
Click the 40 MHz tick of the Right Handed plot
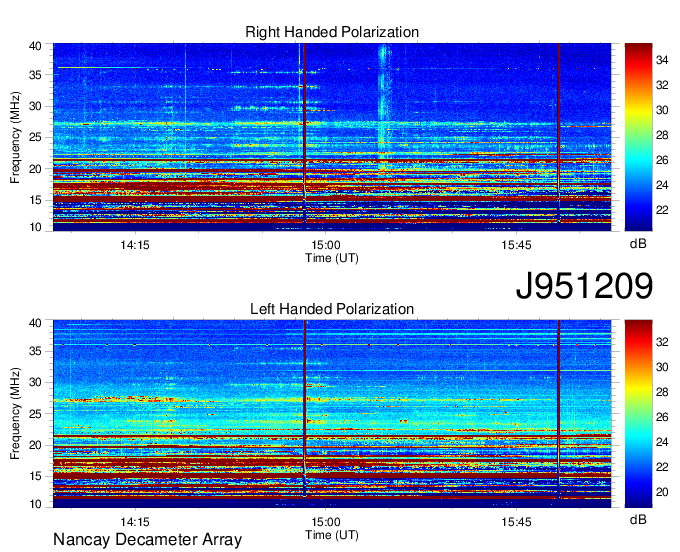tap(35, 46)
